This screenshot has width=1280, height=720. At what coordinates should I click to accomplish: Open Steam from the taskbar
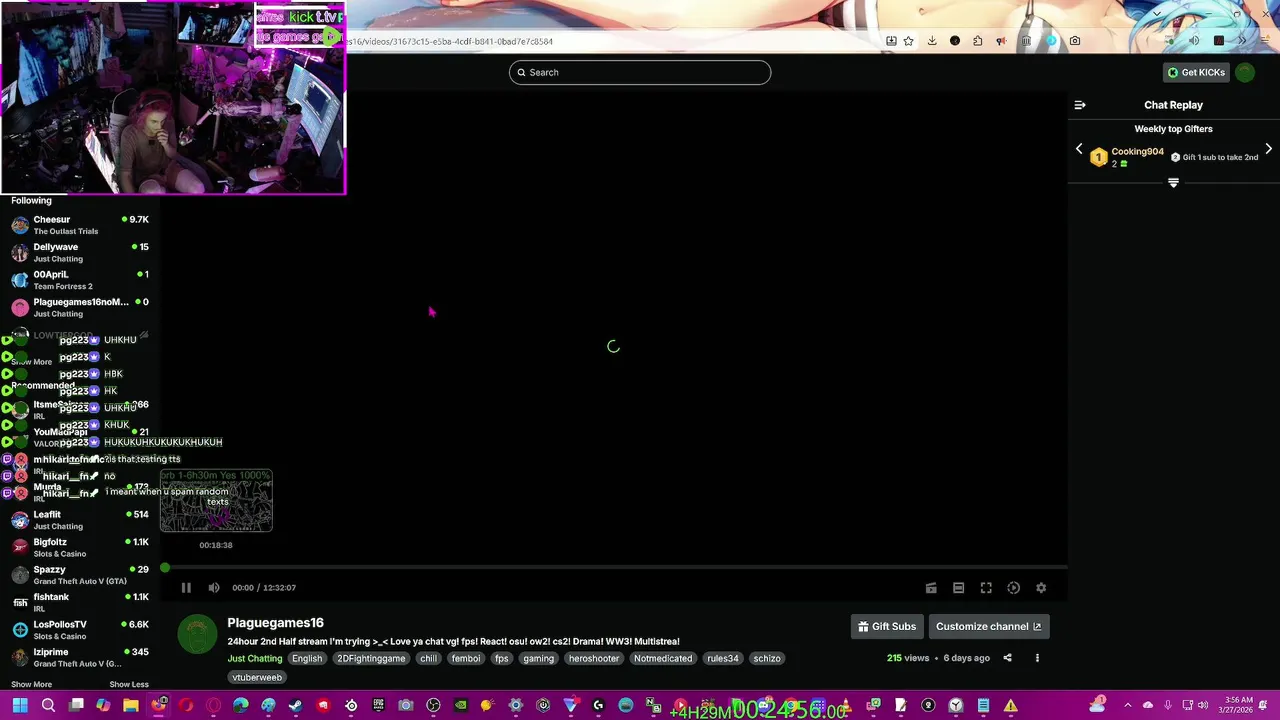[x=295, y=706]
